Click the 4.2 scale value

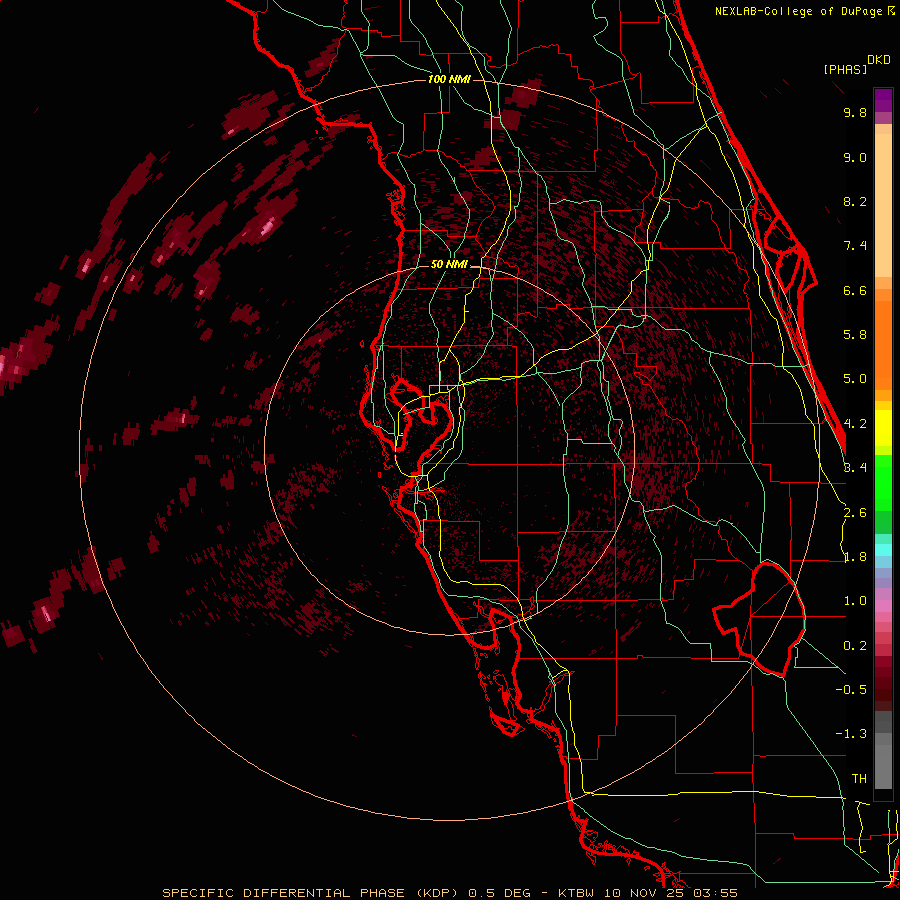[855, 424]
